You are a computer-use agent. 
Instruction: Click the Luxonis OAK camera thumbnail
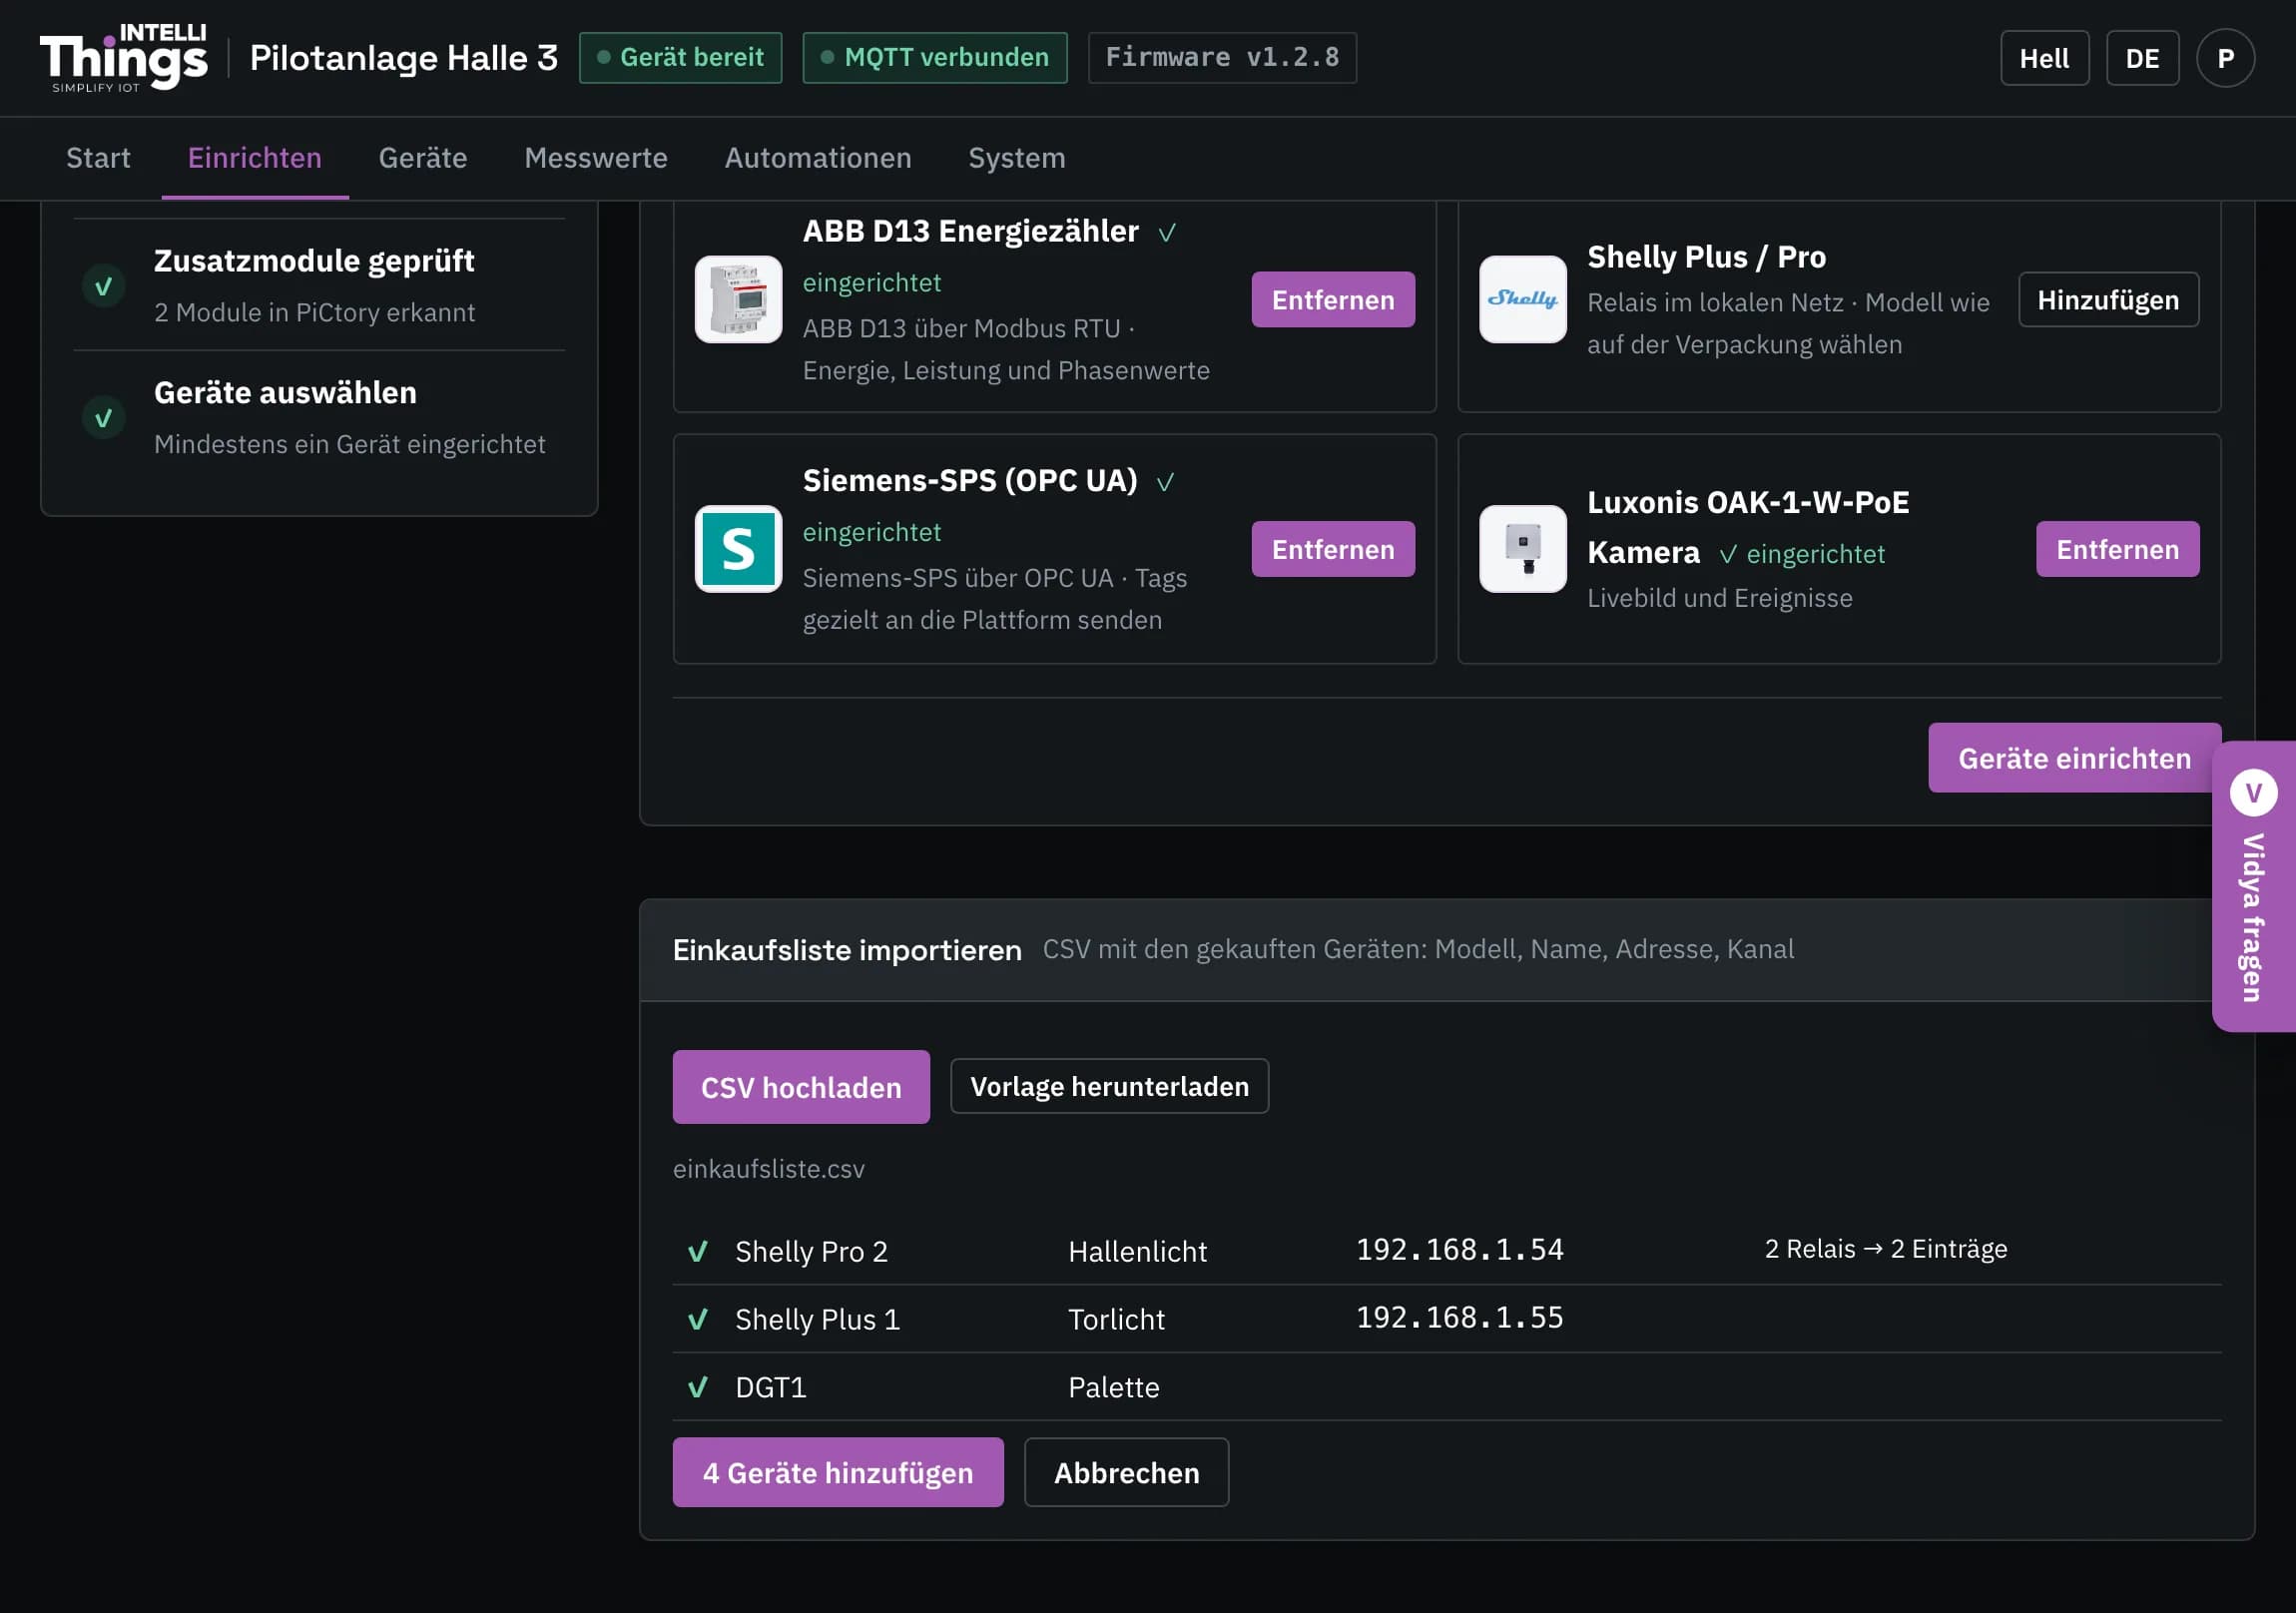coord(1522,549)
